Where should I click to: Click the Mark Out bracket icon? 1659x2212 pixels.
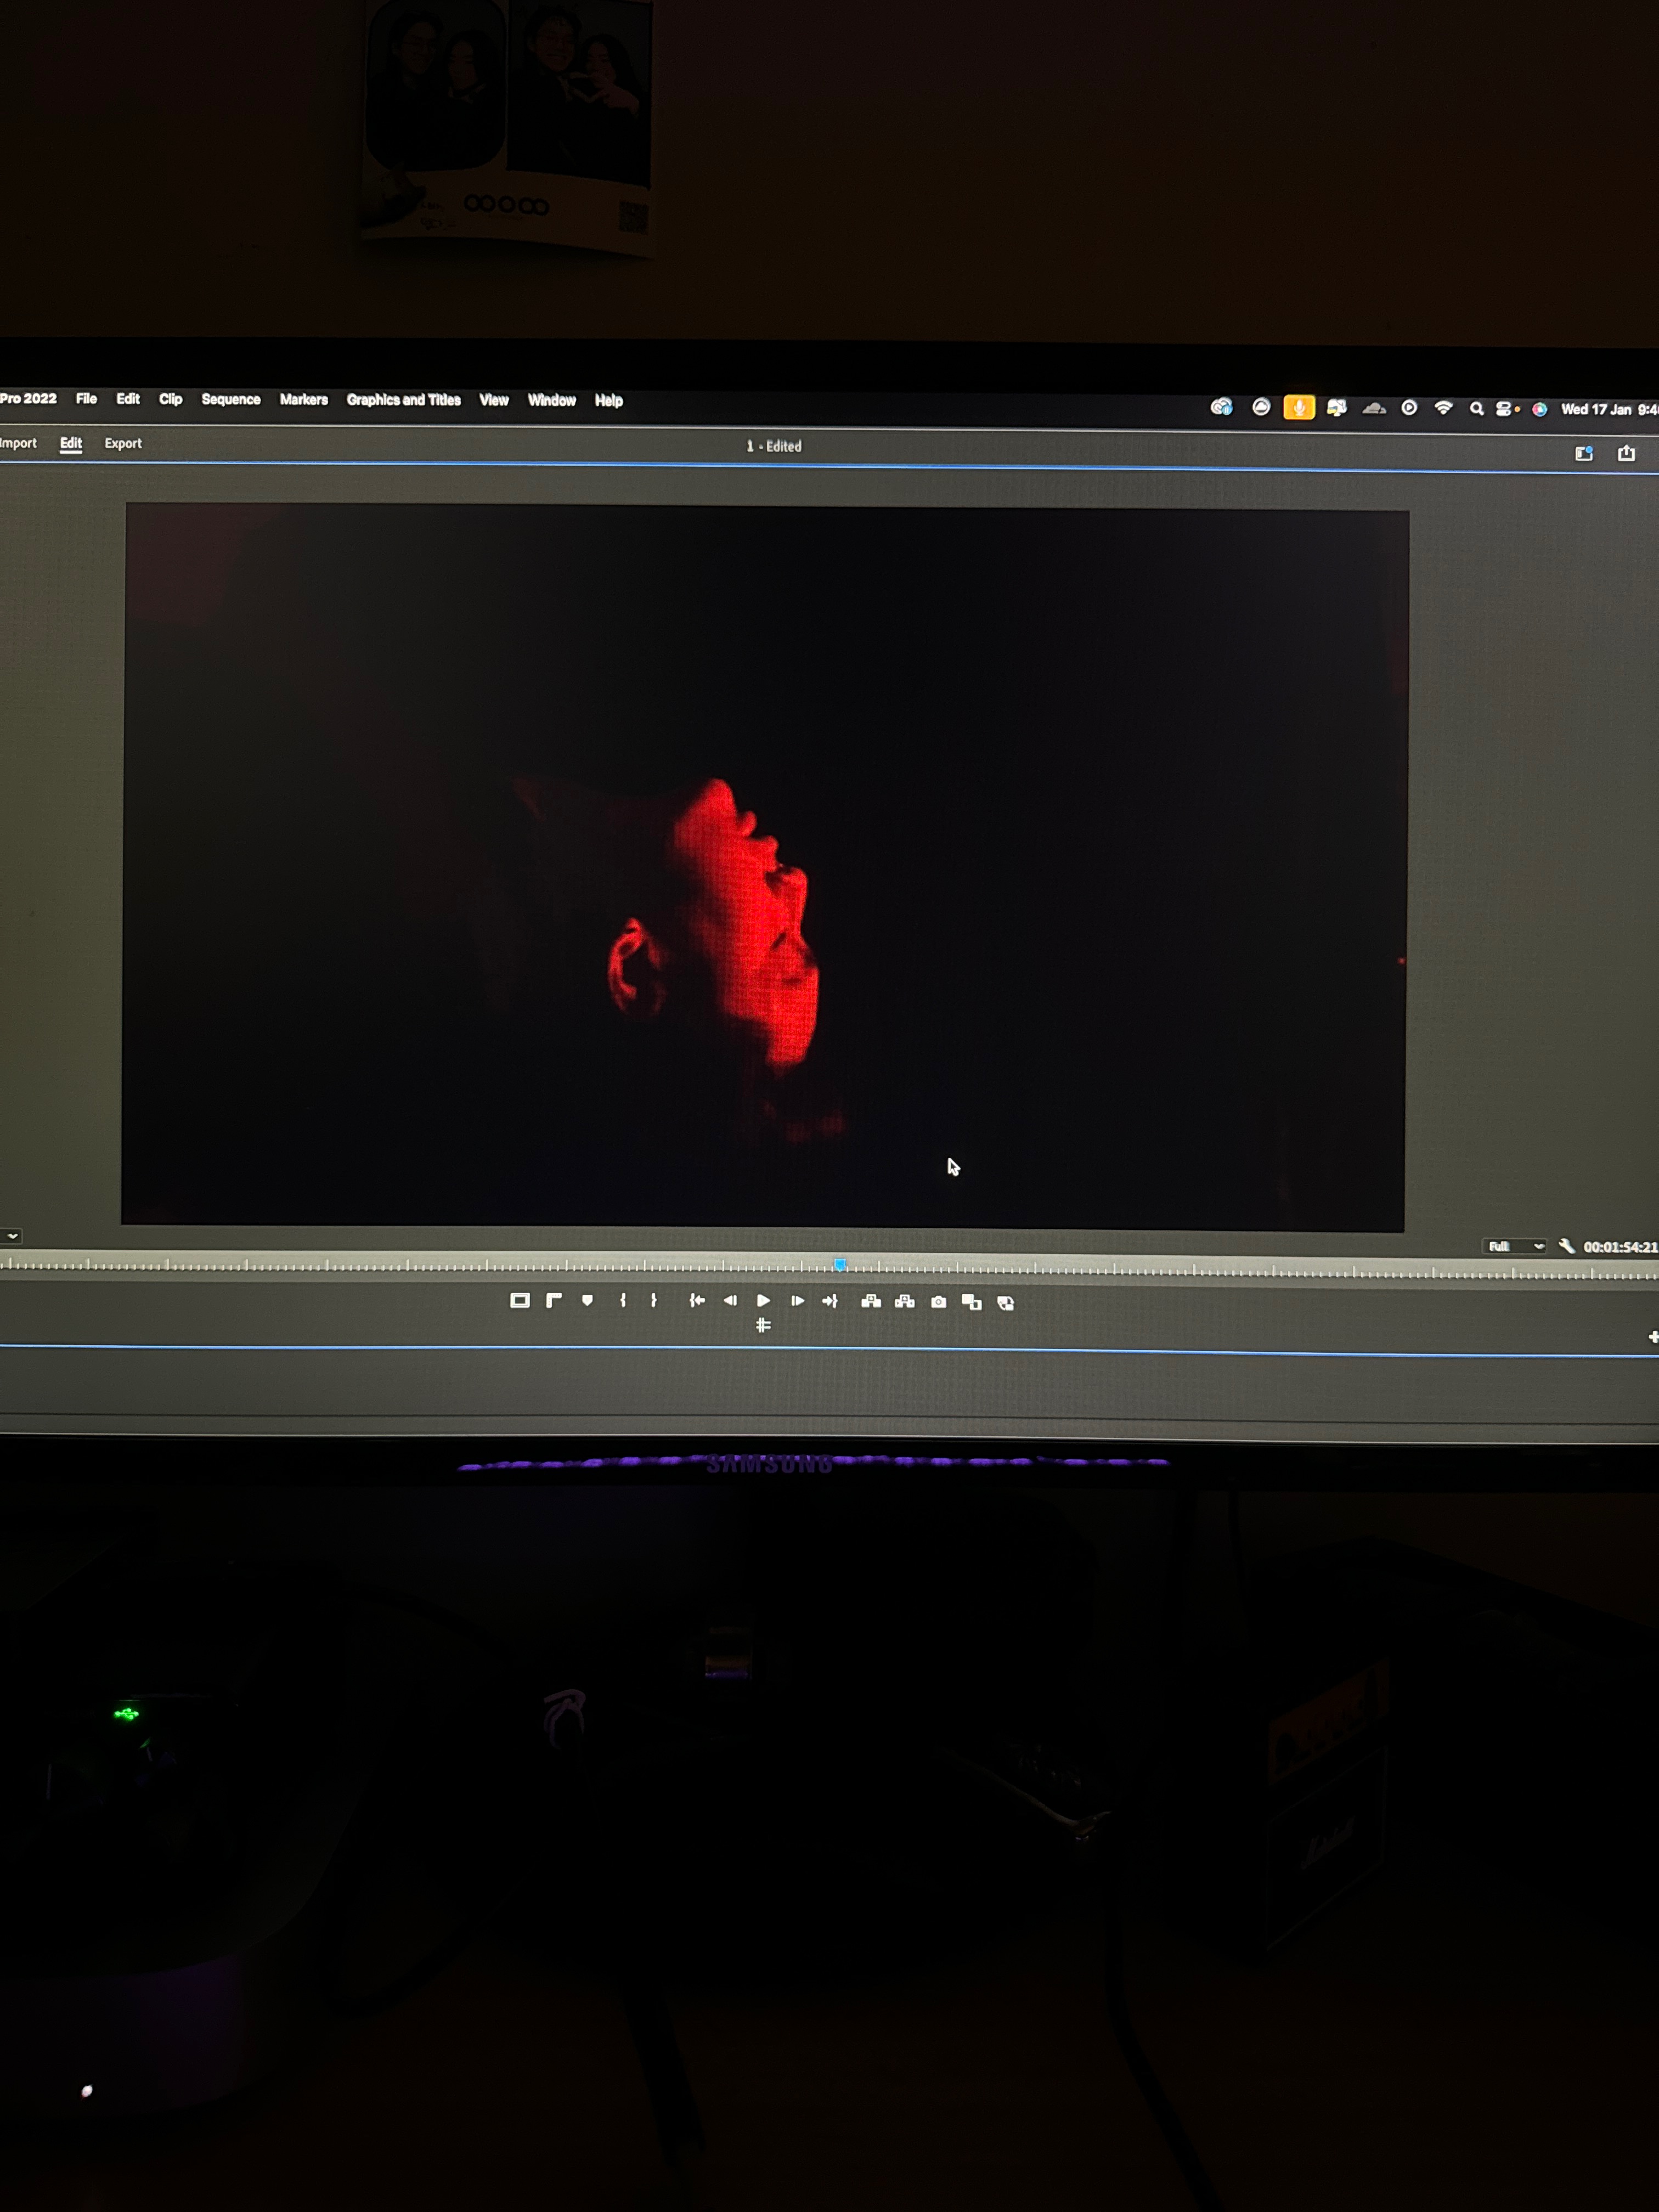click(654, 1300)
